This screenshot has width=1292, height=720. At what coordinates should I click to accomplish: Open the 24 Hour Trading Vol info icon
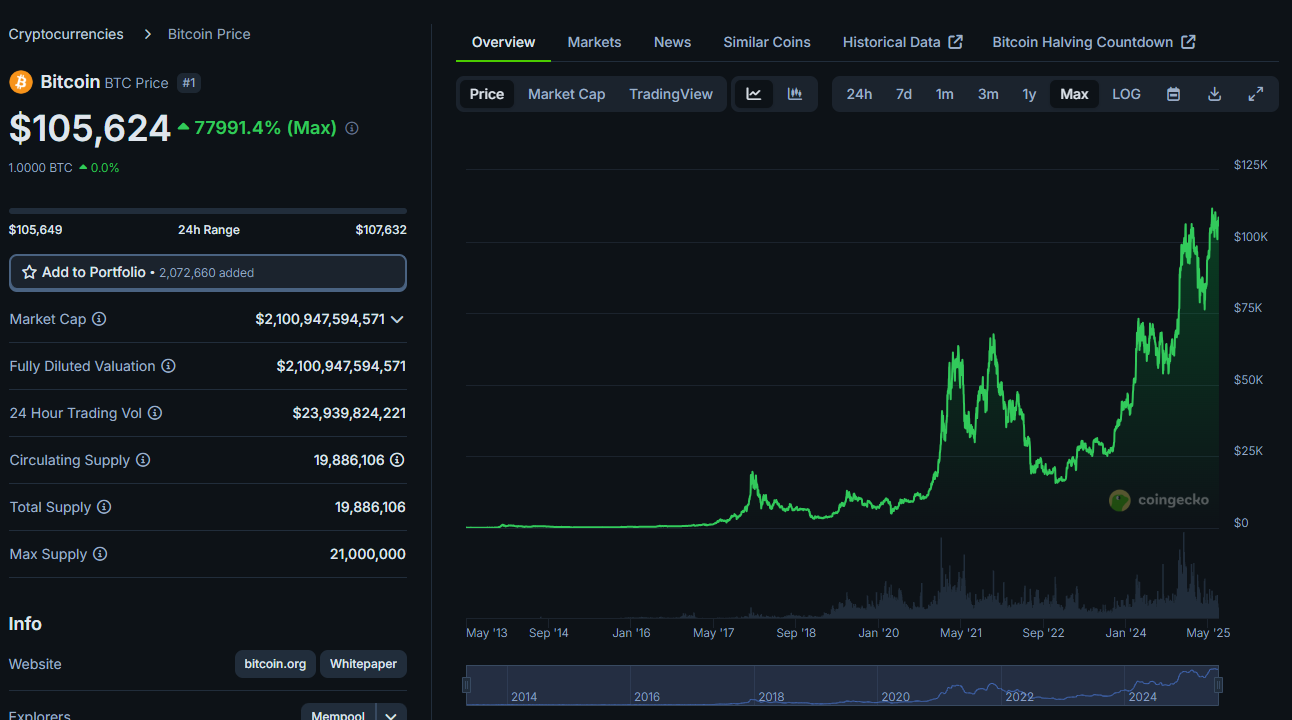coord(155,413)
